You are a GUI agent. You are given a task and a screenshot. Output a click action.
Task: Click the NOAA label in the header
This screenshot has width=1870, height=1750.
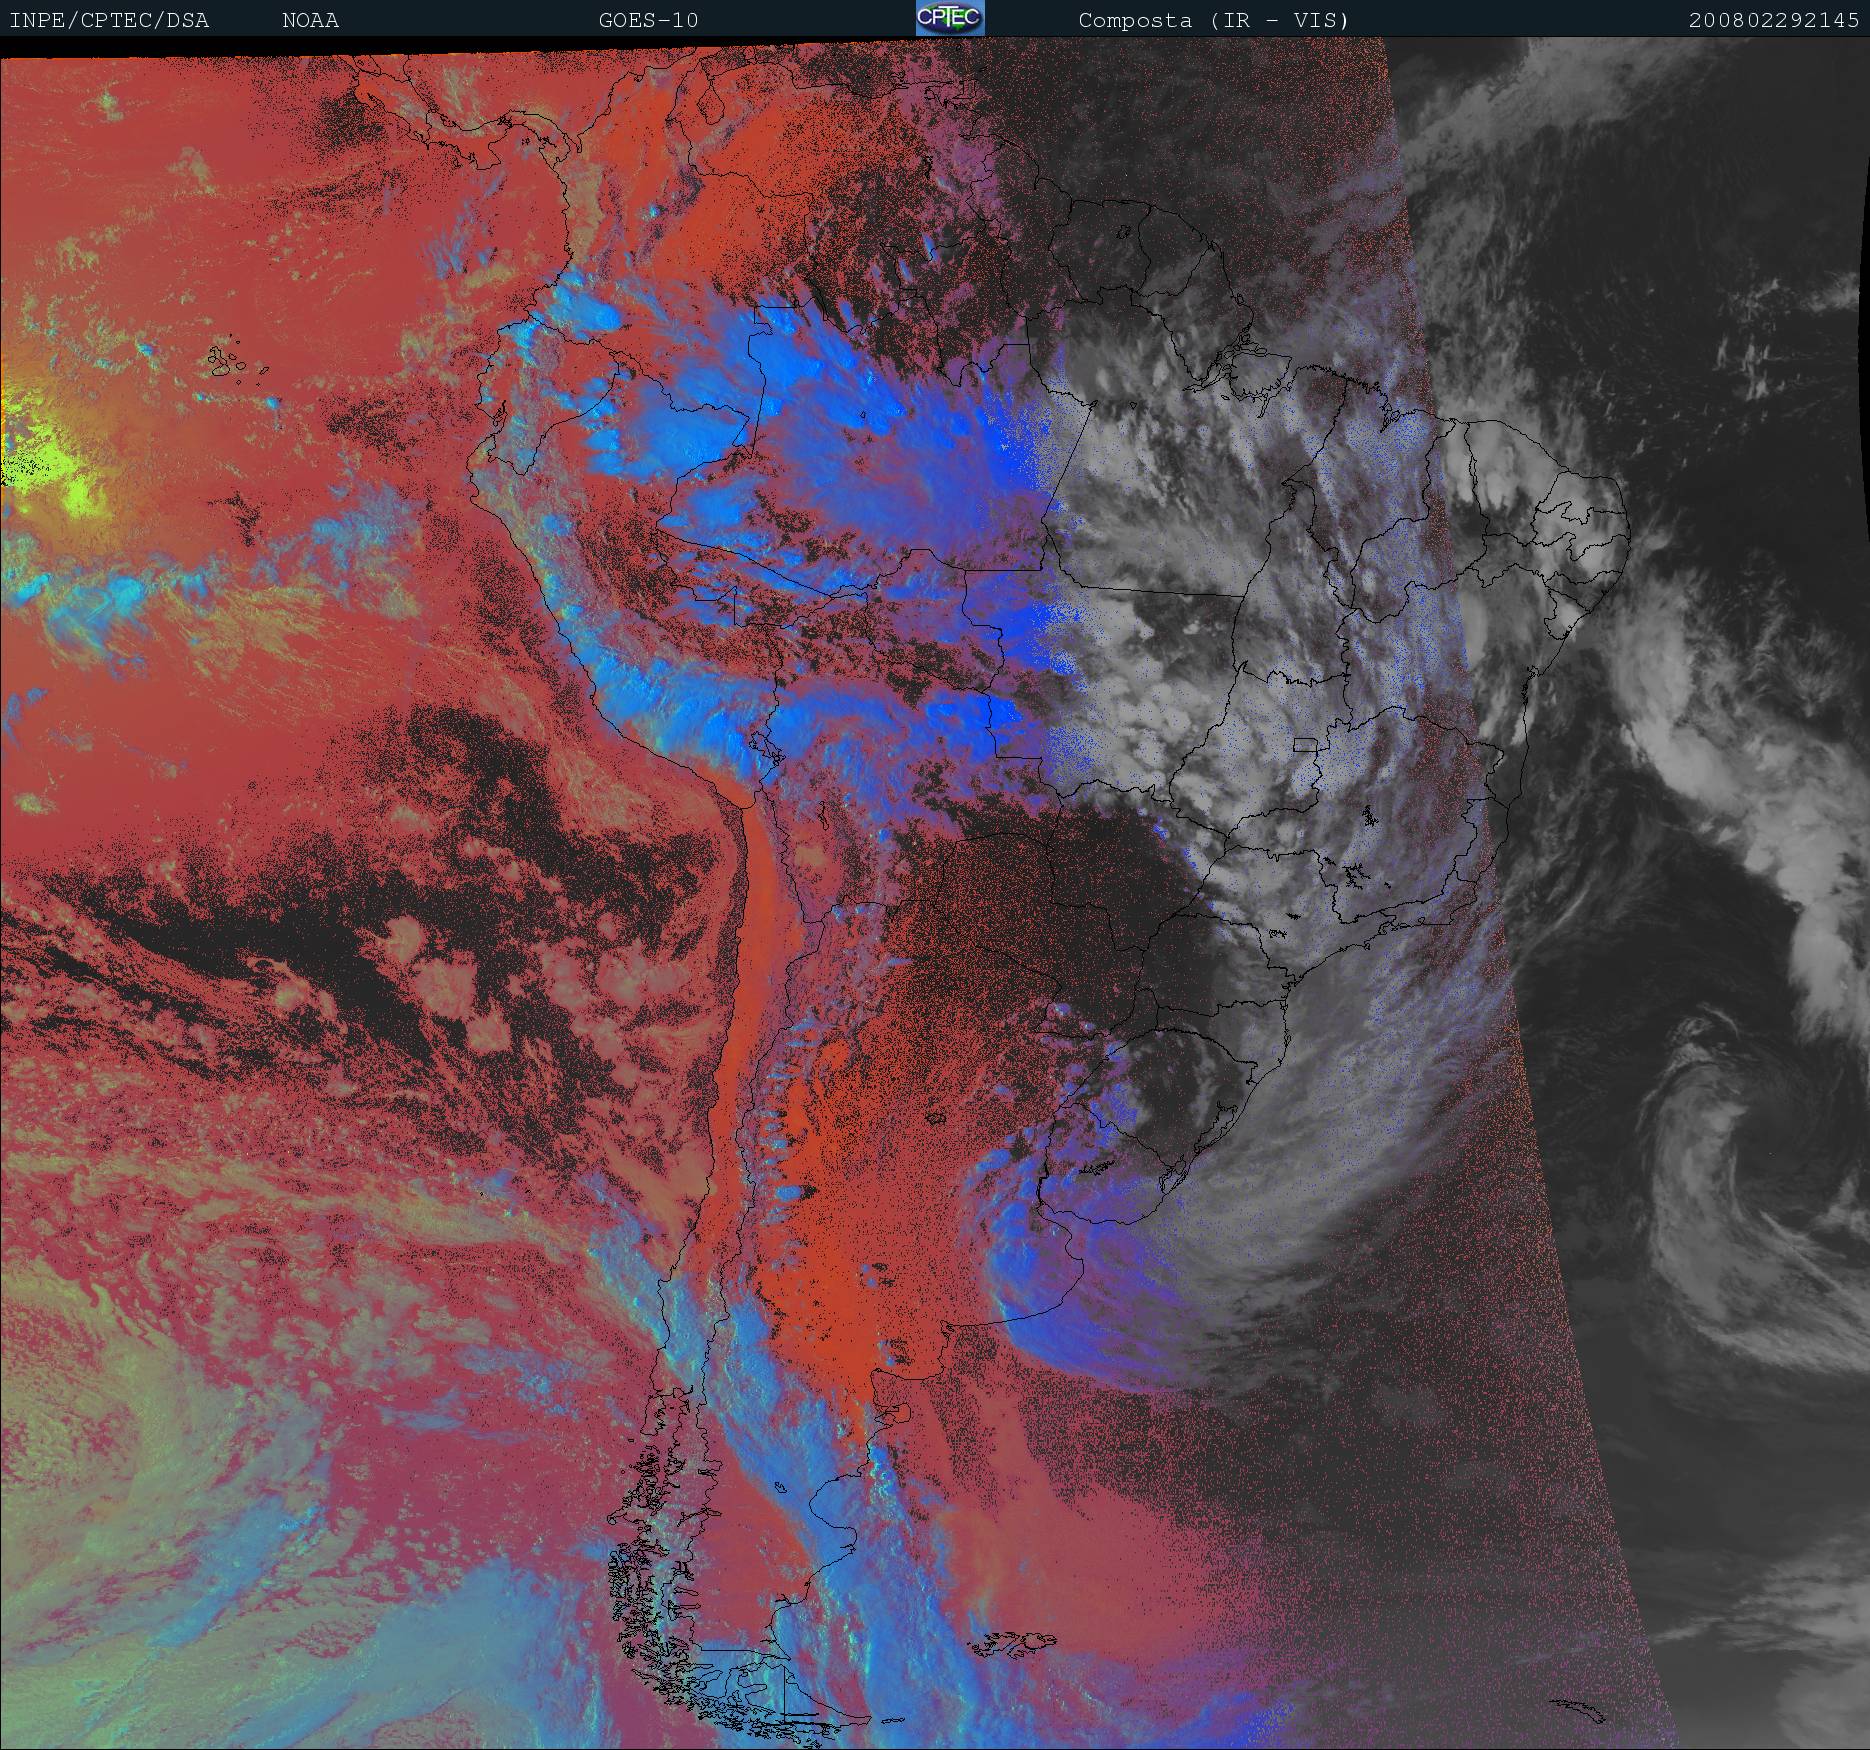point(310,20)
